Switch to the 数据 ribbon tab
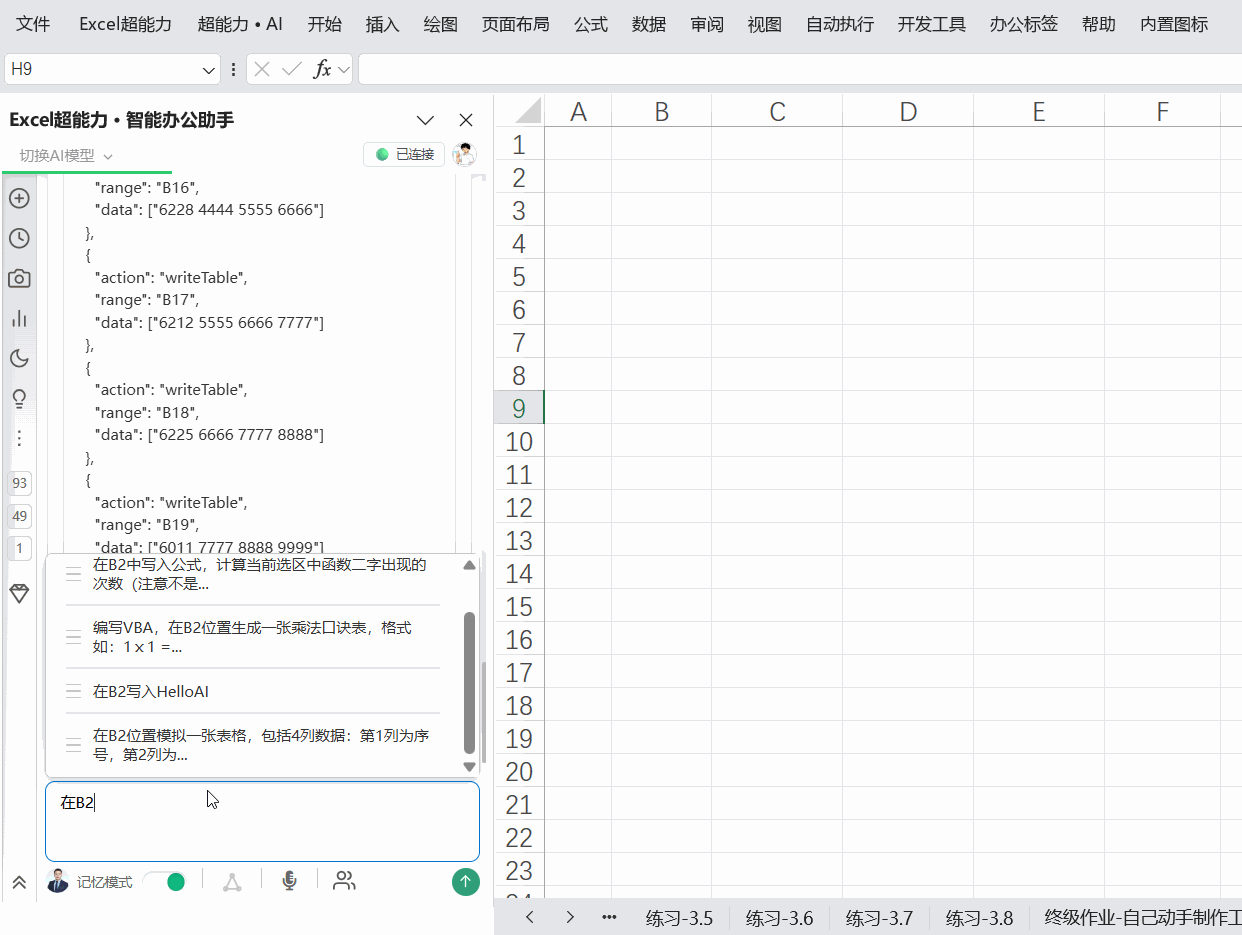1242x935 pixels. pyautogui.click(x=648, y=24)
